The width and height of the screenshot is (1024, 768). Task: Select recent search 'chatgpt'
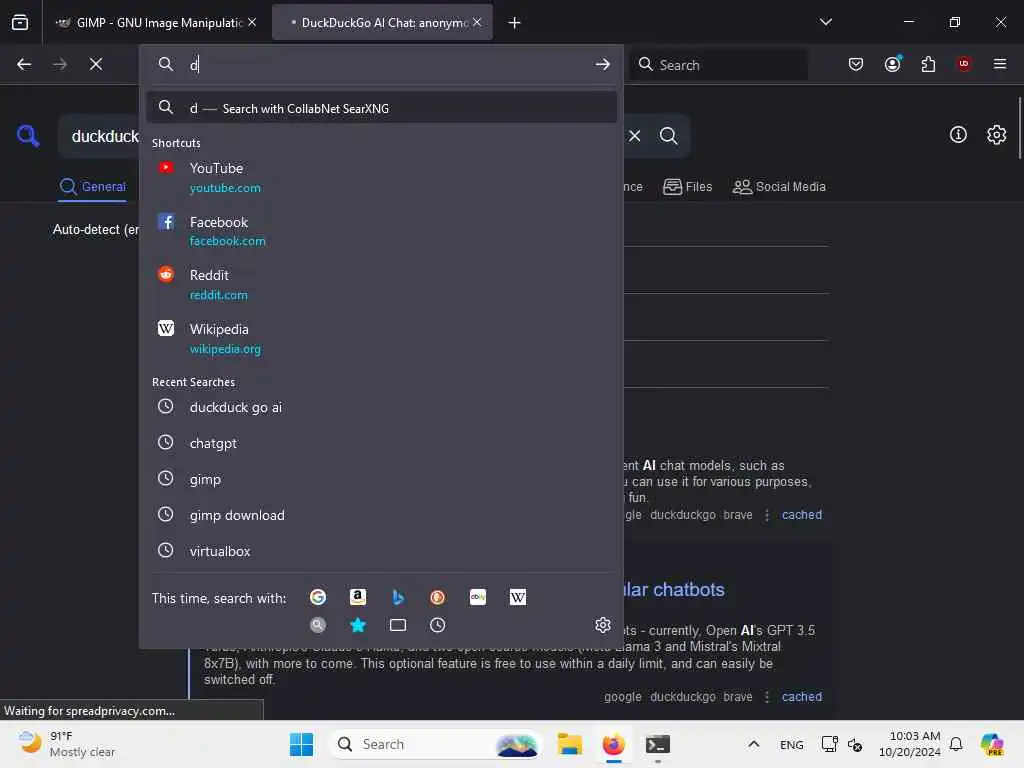click(381, 443)
